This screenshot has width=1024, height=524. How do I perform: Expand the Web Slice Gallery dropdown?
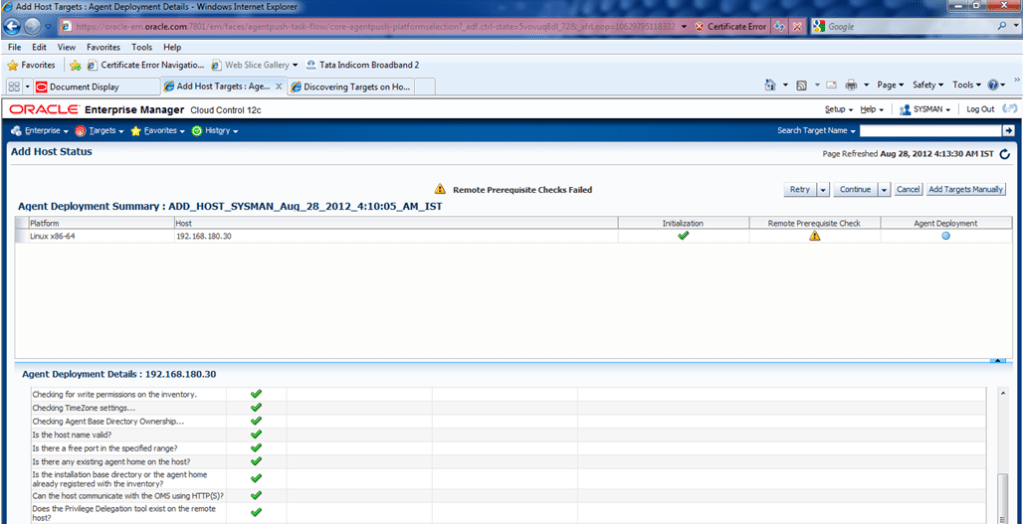coord(295,65)
